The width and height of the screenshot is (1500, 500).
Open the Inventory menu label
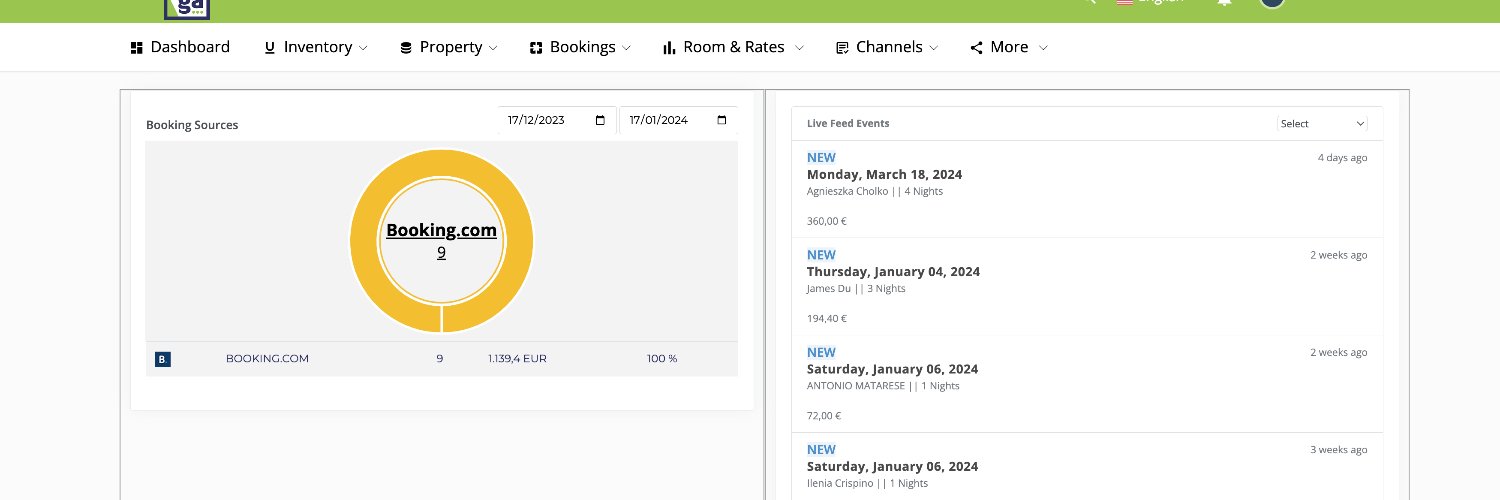[318, 47]
